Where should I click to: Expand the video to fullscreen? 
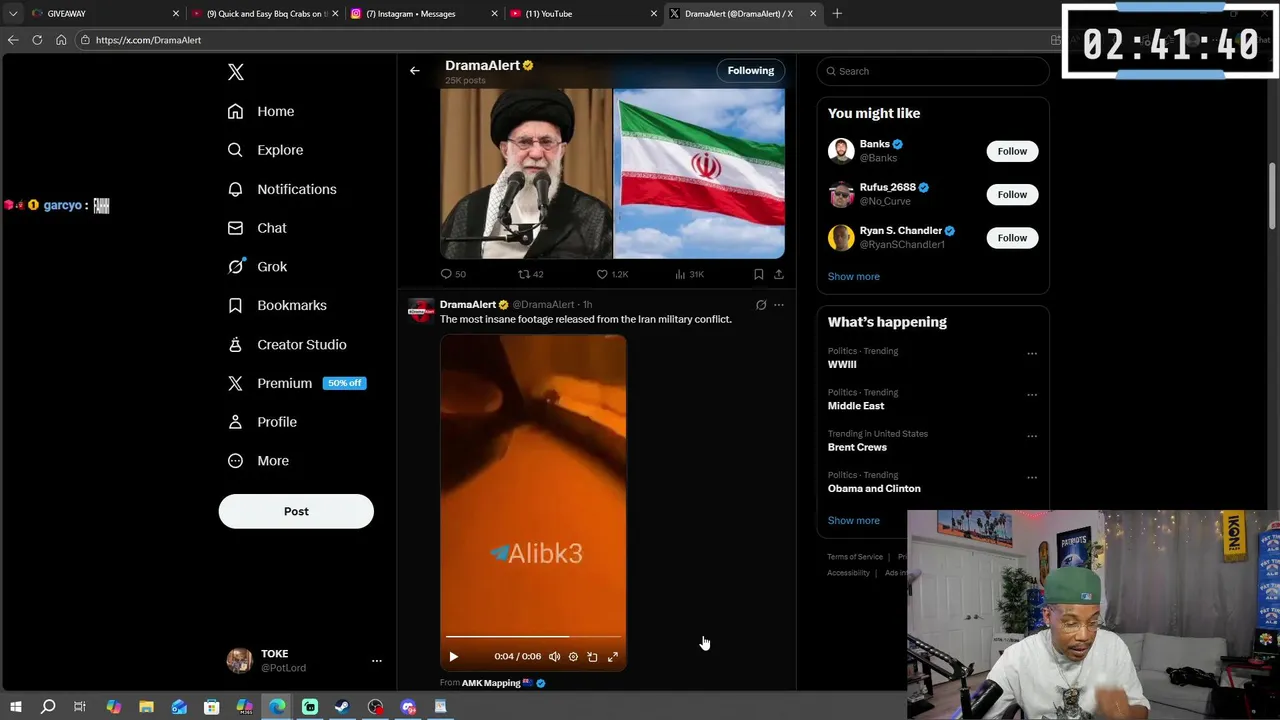tap(613, 657)
